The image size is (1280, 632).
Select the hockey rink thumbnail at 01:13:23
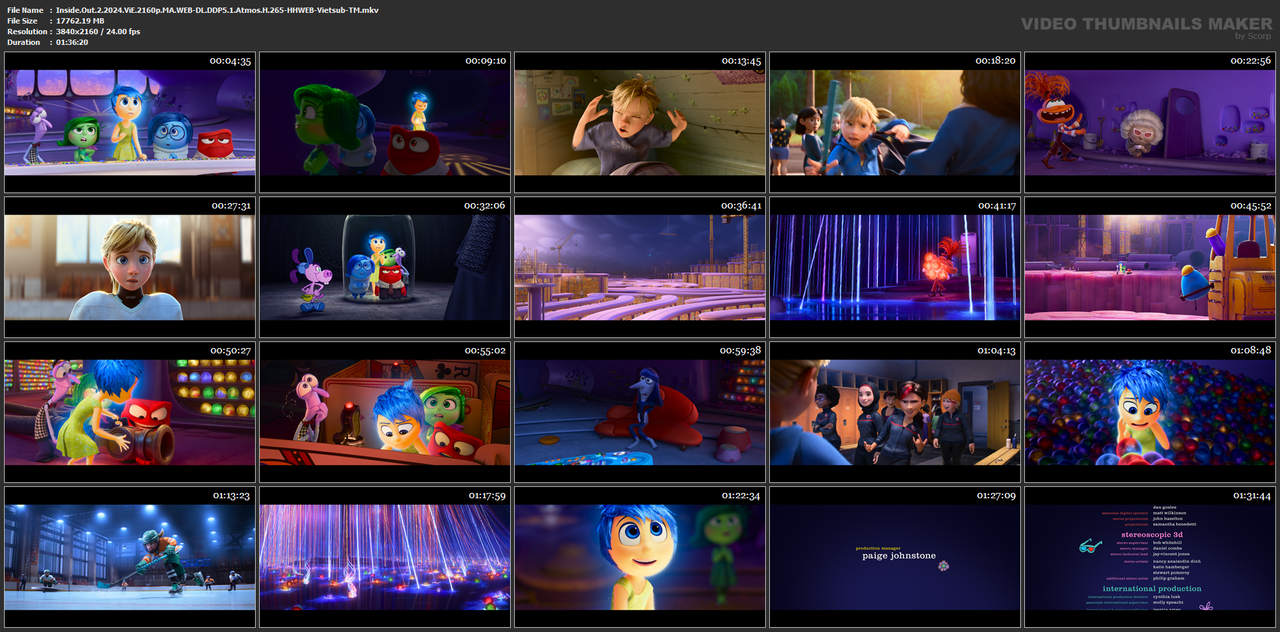point(130,557)
